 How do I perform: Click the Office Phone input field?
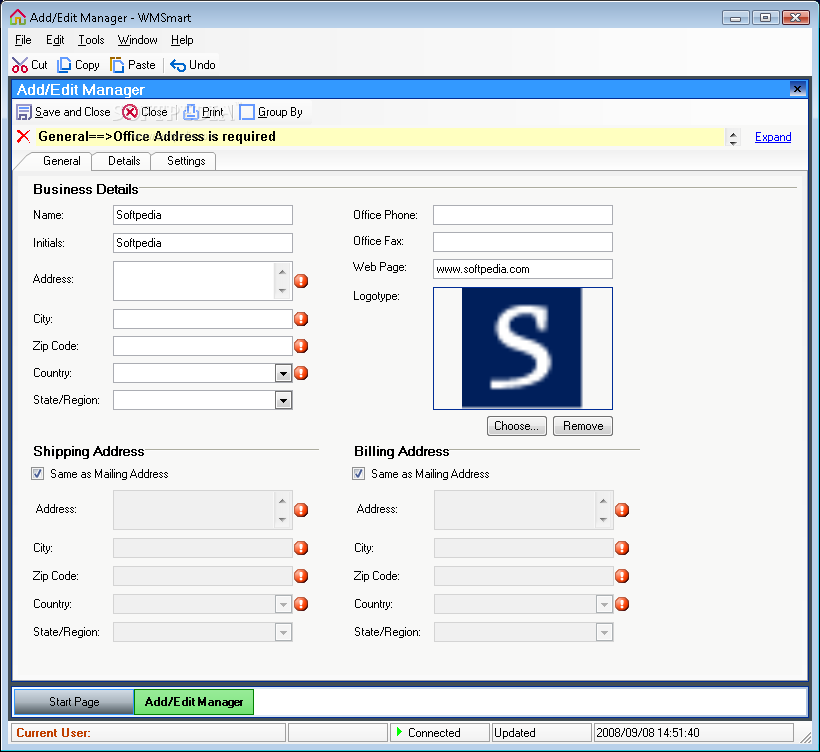(523, 215)
